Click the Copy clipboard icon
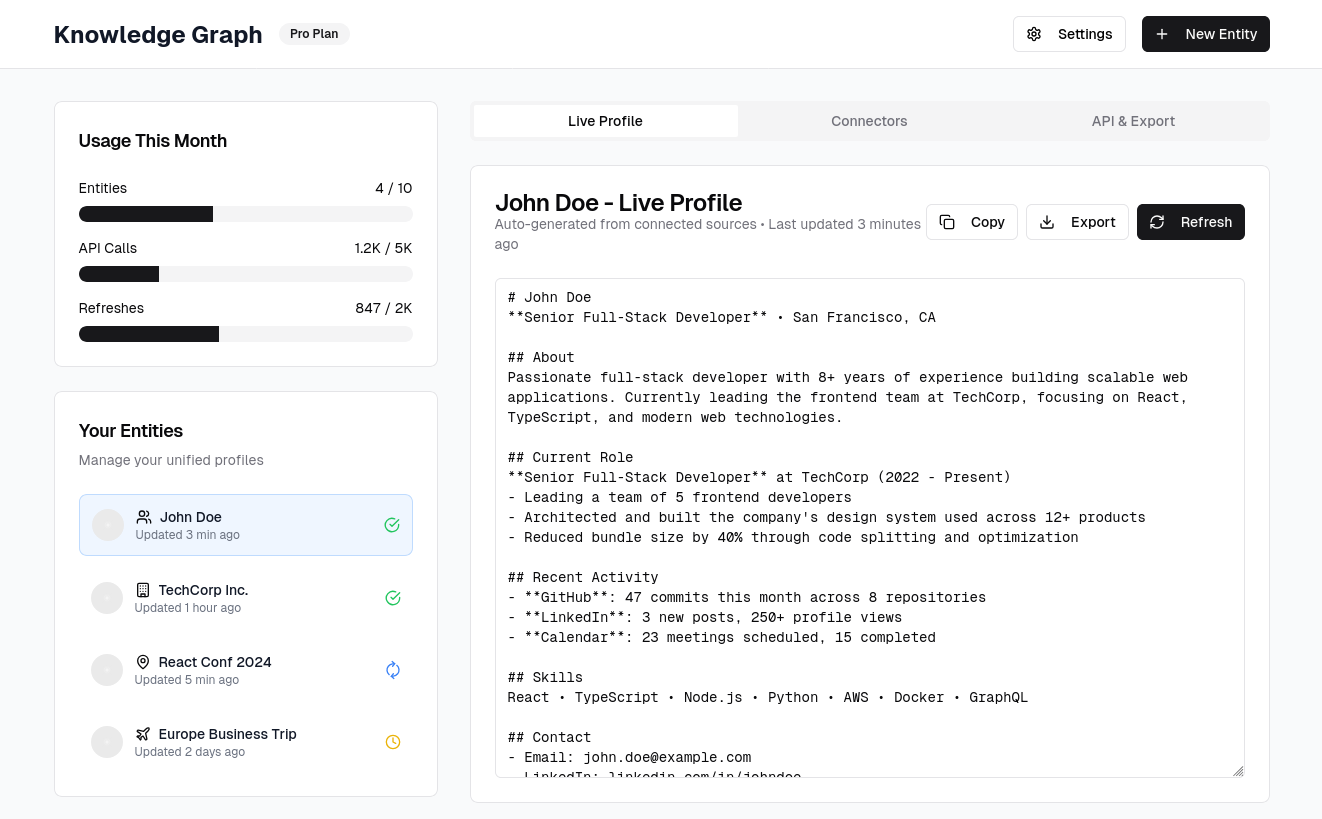The image size is (1322, 819). pos(948,222)
